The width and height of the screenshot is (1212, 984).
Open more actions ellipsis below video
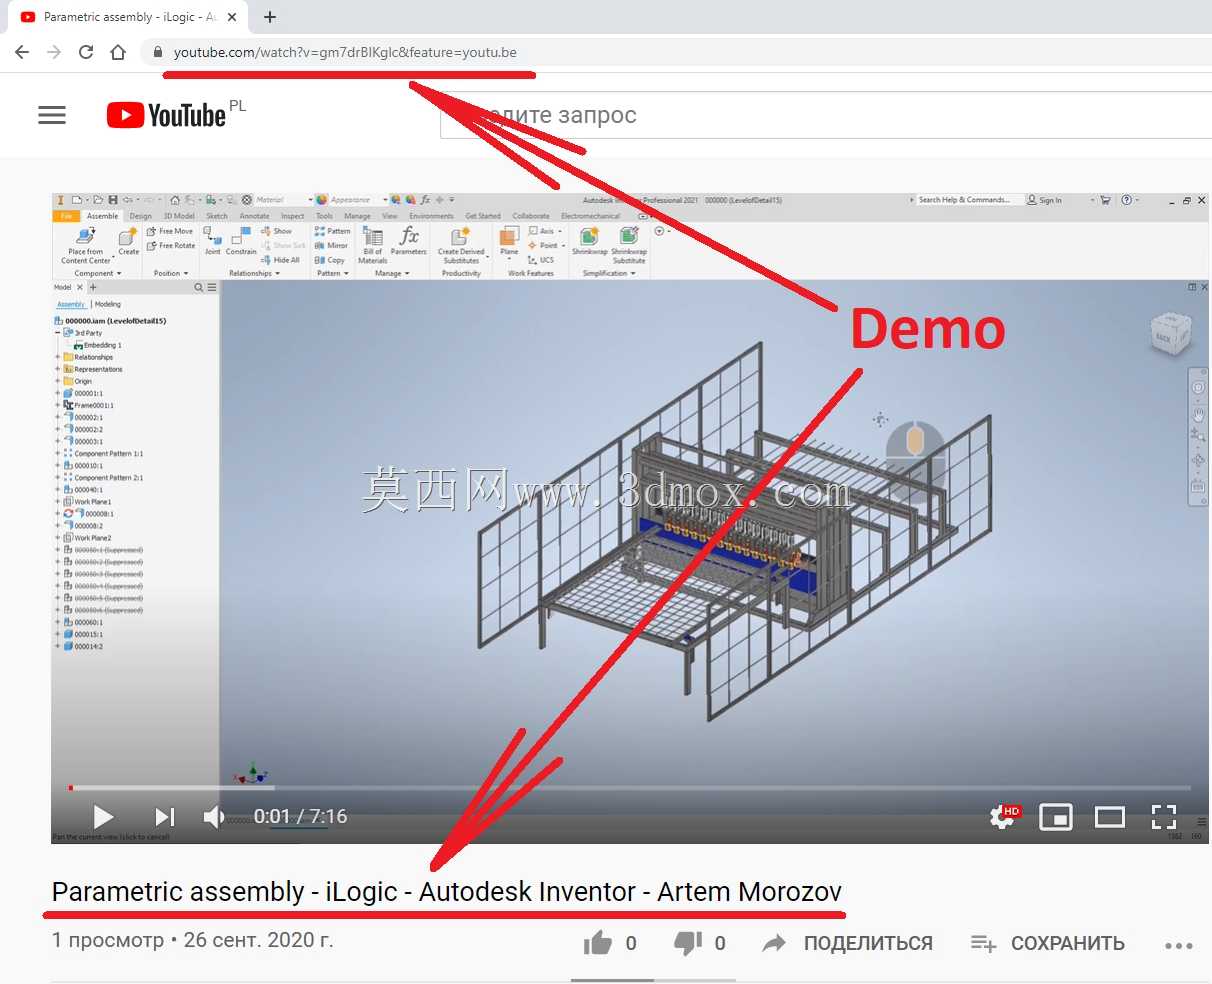click(x=1179, y=945)
